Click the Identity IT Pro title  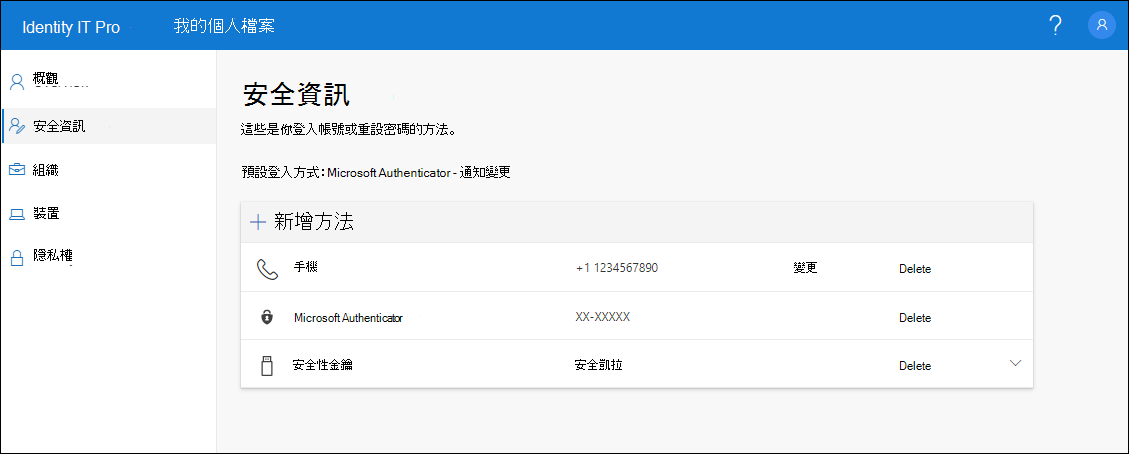pyautogui.click(x=71, y=27)
